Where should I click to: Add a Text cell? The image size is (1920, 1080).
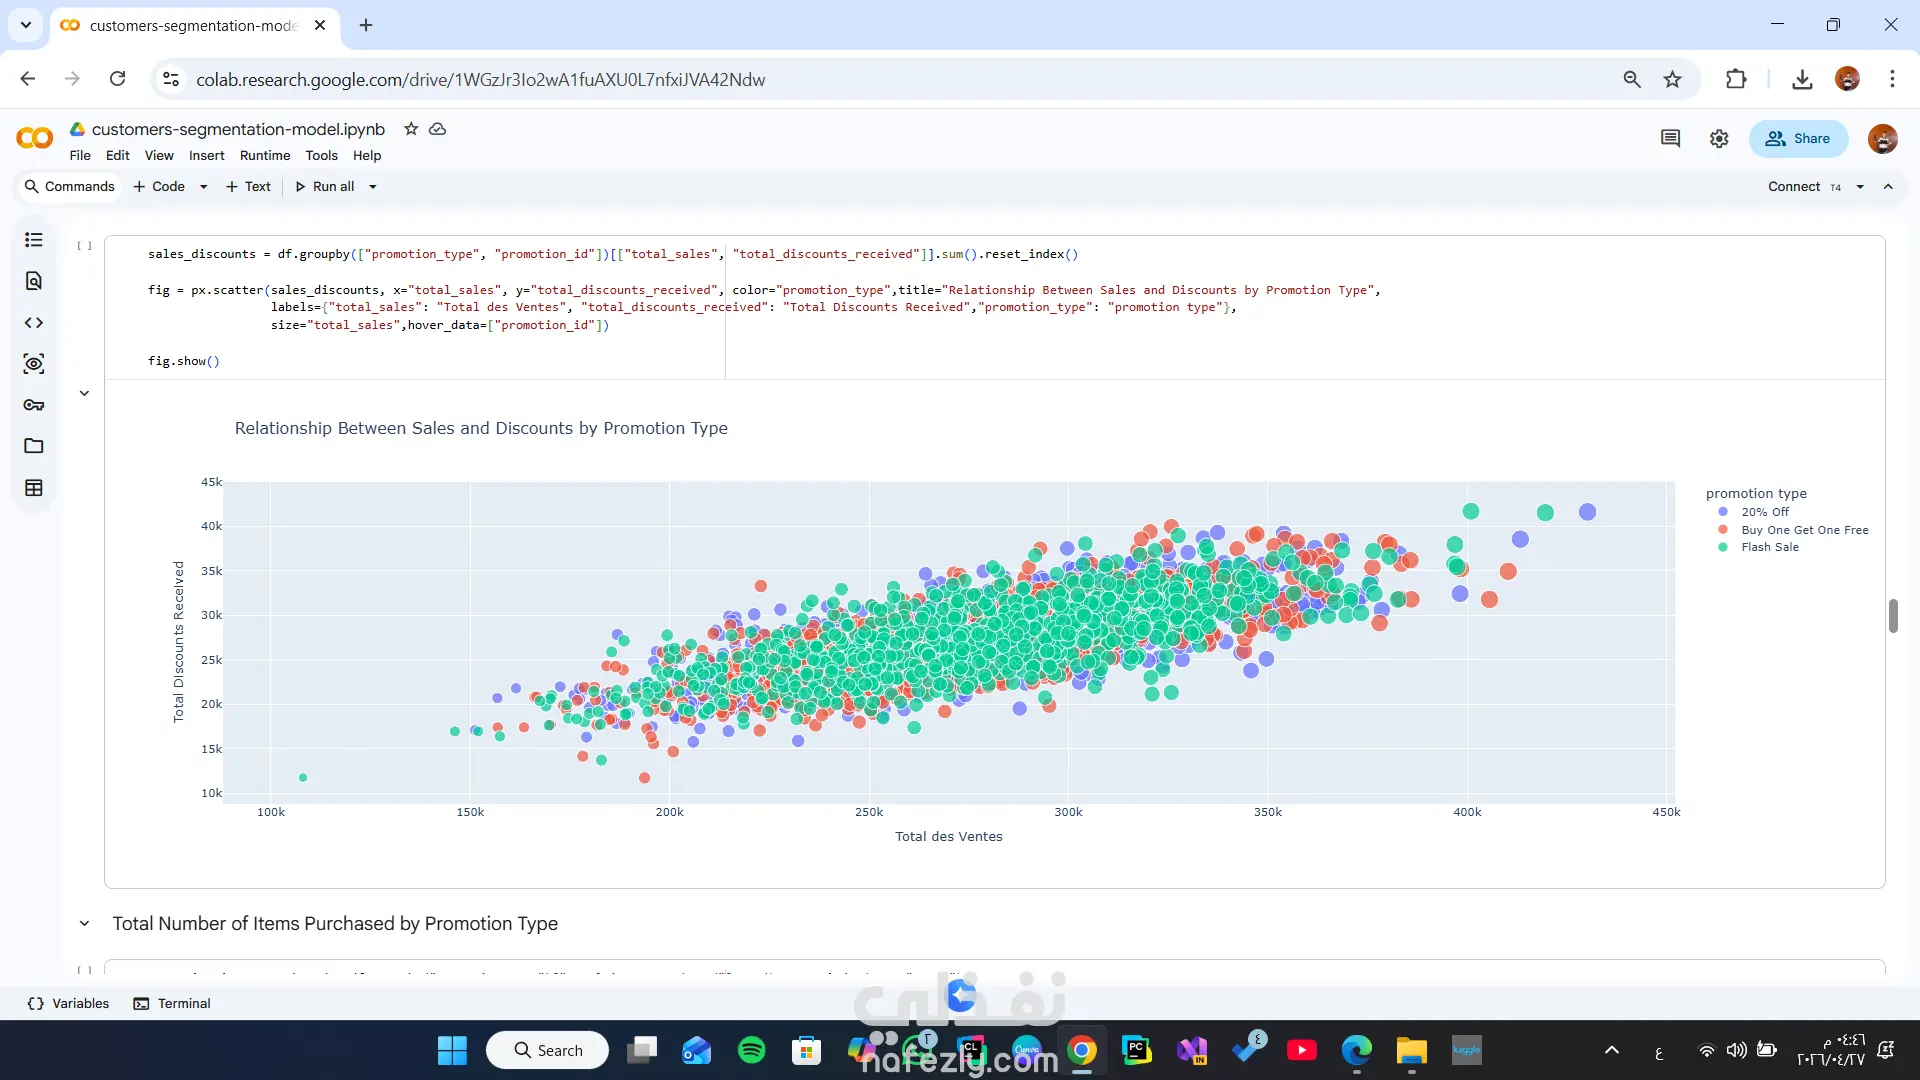[248, 187]
